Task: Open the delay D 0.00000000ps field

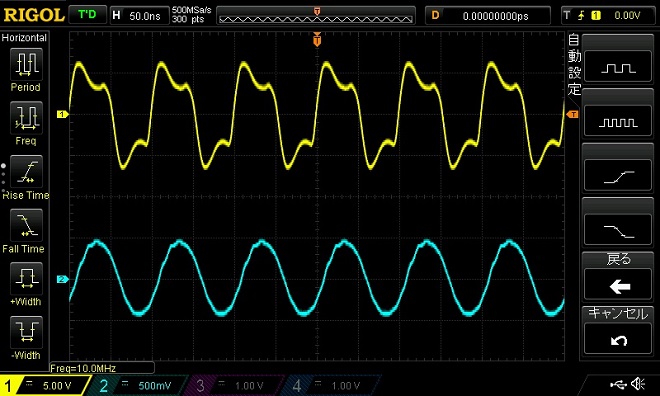Action: click(488, 16)
